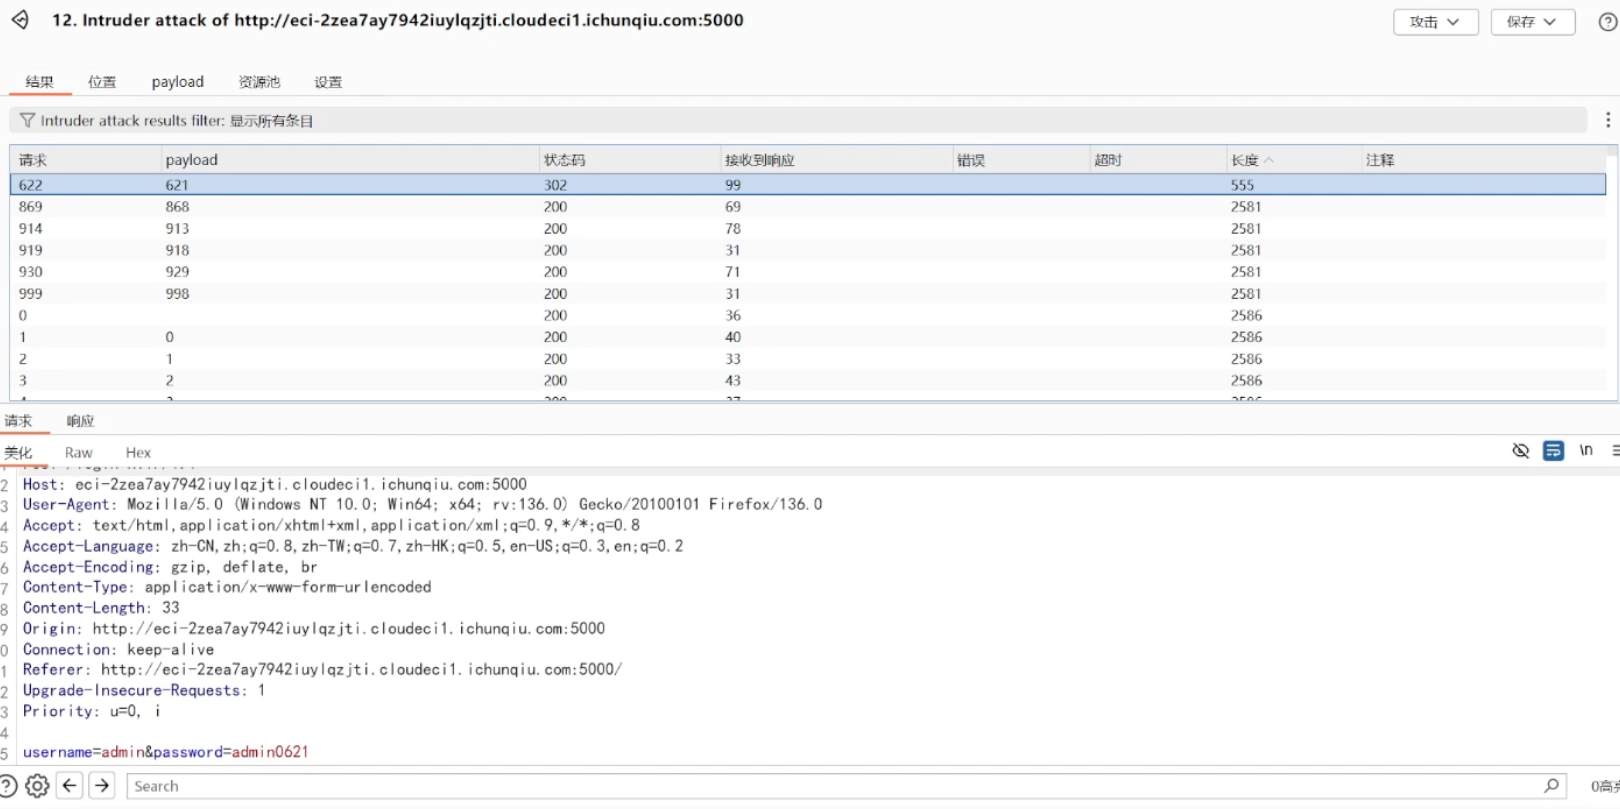This screenshot has width=1620, height=809.
Task: Switch to the payload tab
Action: tap(178, 82)
